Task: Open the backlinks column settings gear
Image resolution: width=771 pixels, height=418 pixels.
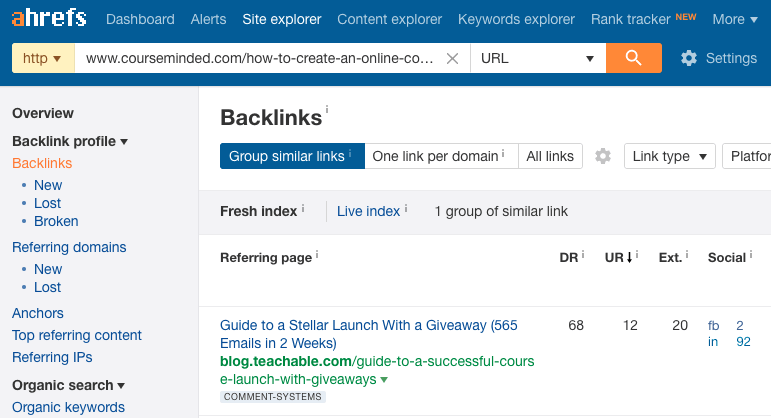Action: [x=602, y=156]
